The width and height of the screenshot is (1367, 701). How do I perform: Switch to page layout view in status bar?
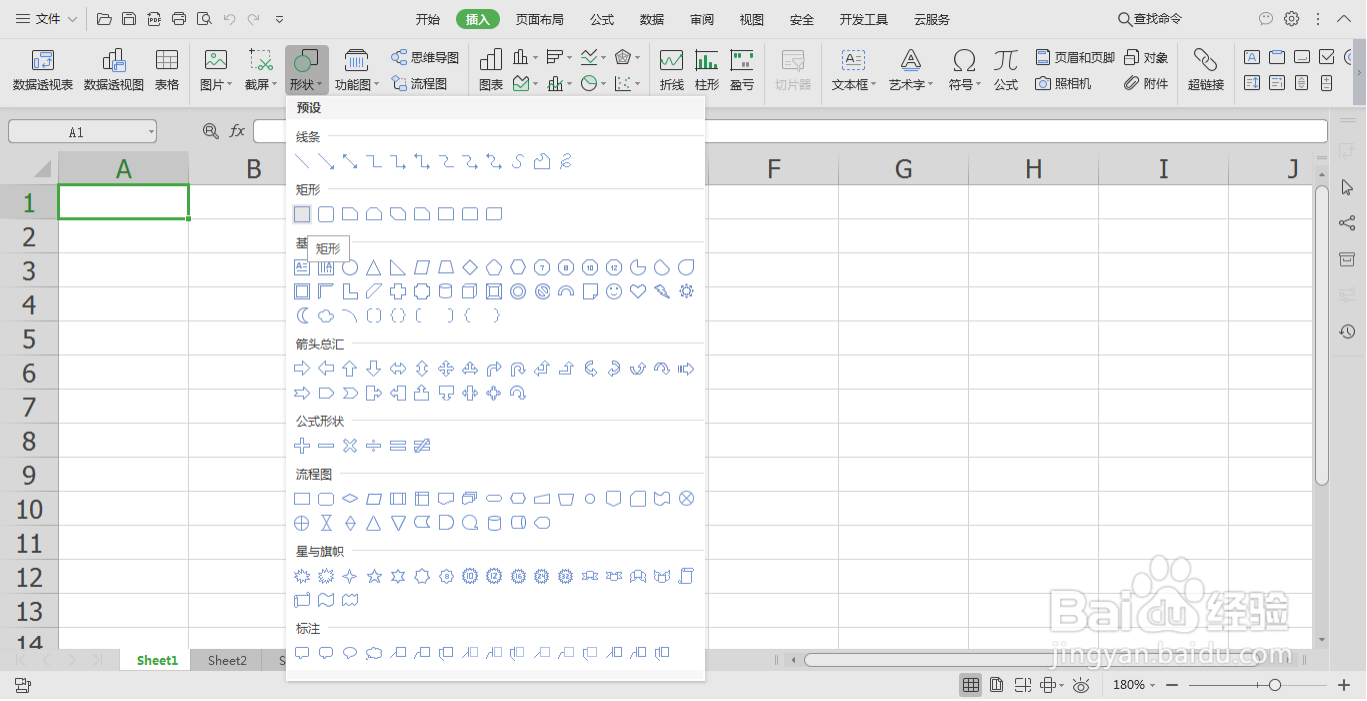pos(997,685)
